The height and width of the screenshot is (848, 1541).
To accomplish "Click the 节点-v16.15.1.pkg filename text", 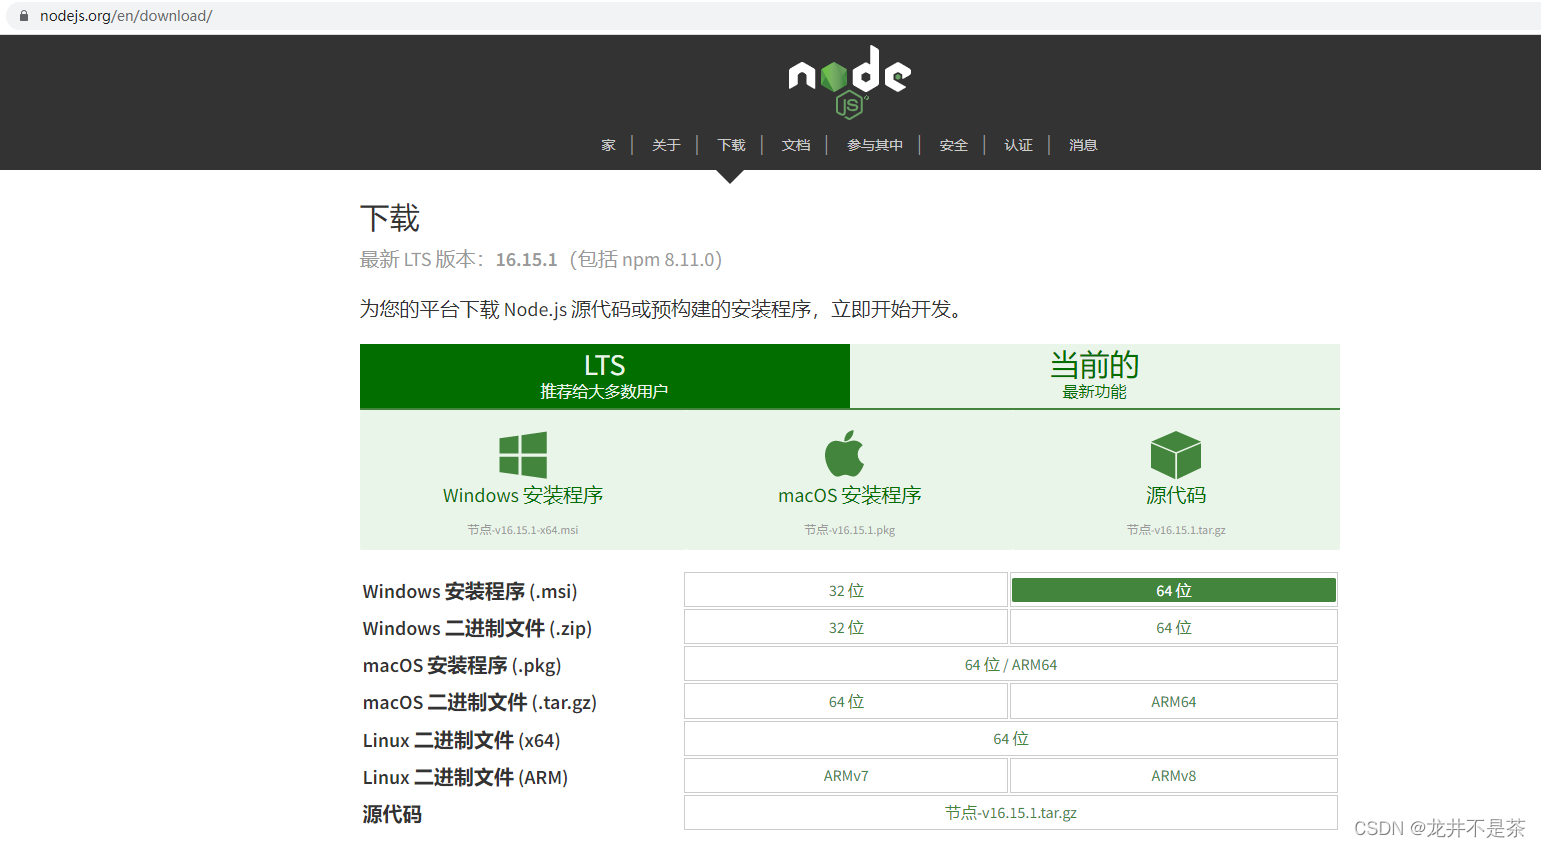I will pyautogui.click(x=850, y=530).
